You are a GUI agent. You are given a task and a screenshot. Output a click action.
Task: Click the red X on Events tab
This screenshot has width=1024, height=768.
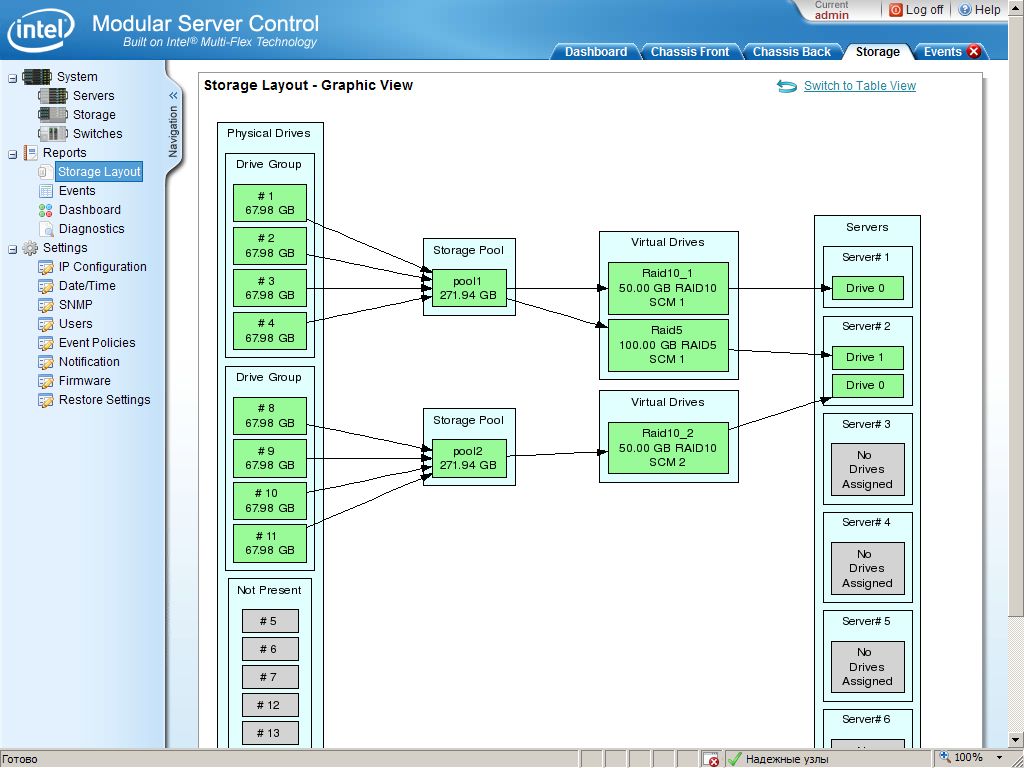974,52
